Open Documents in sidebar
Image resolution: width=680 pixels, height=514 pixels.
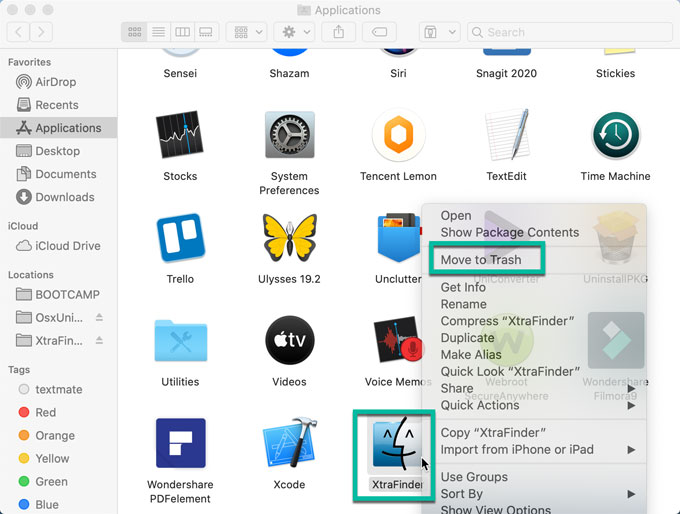pos(59,174)
